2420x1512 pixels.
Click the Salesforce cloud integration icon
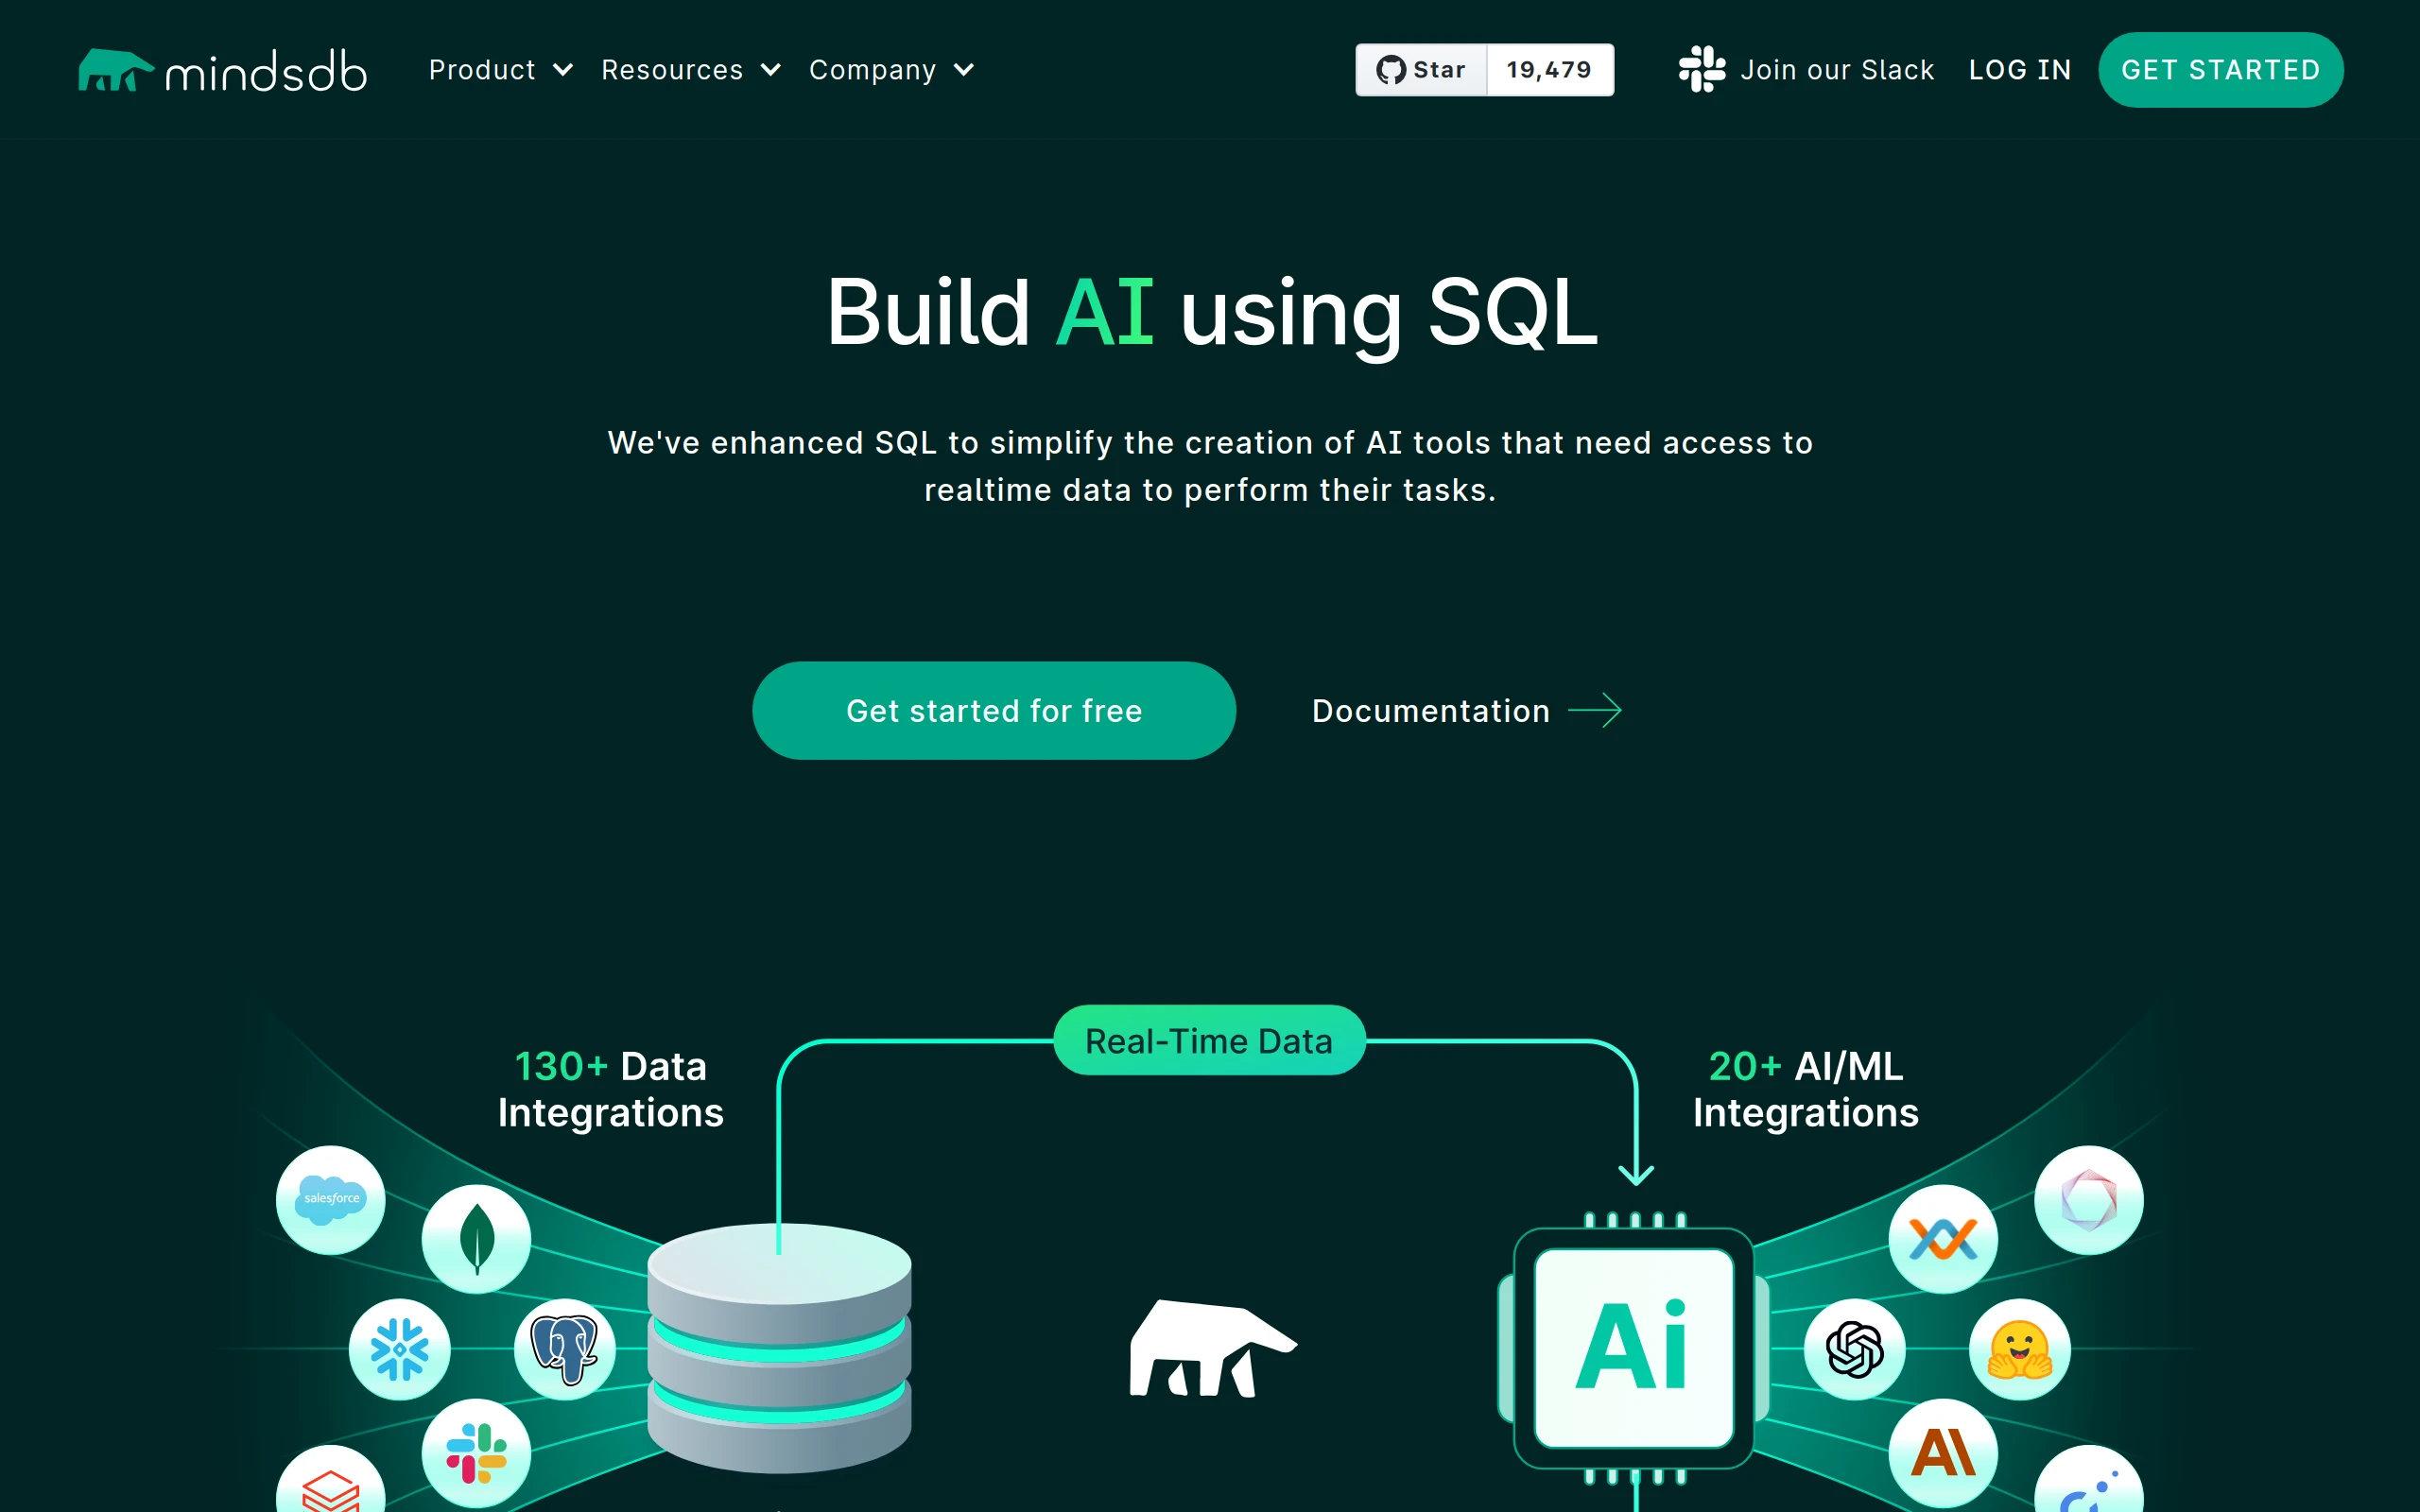[x=331, y=1198]
